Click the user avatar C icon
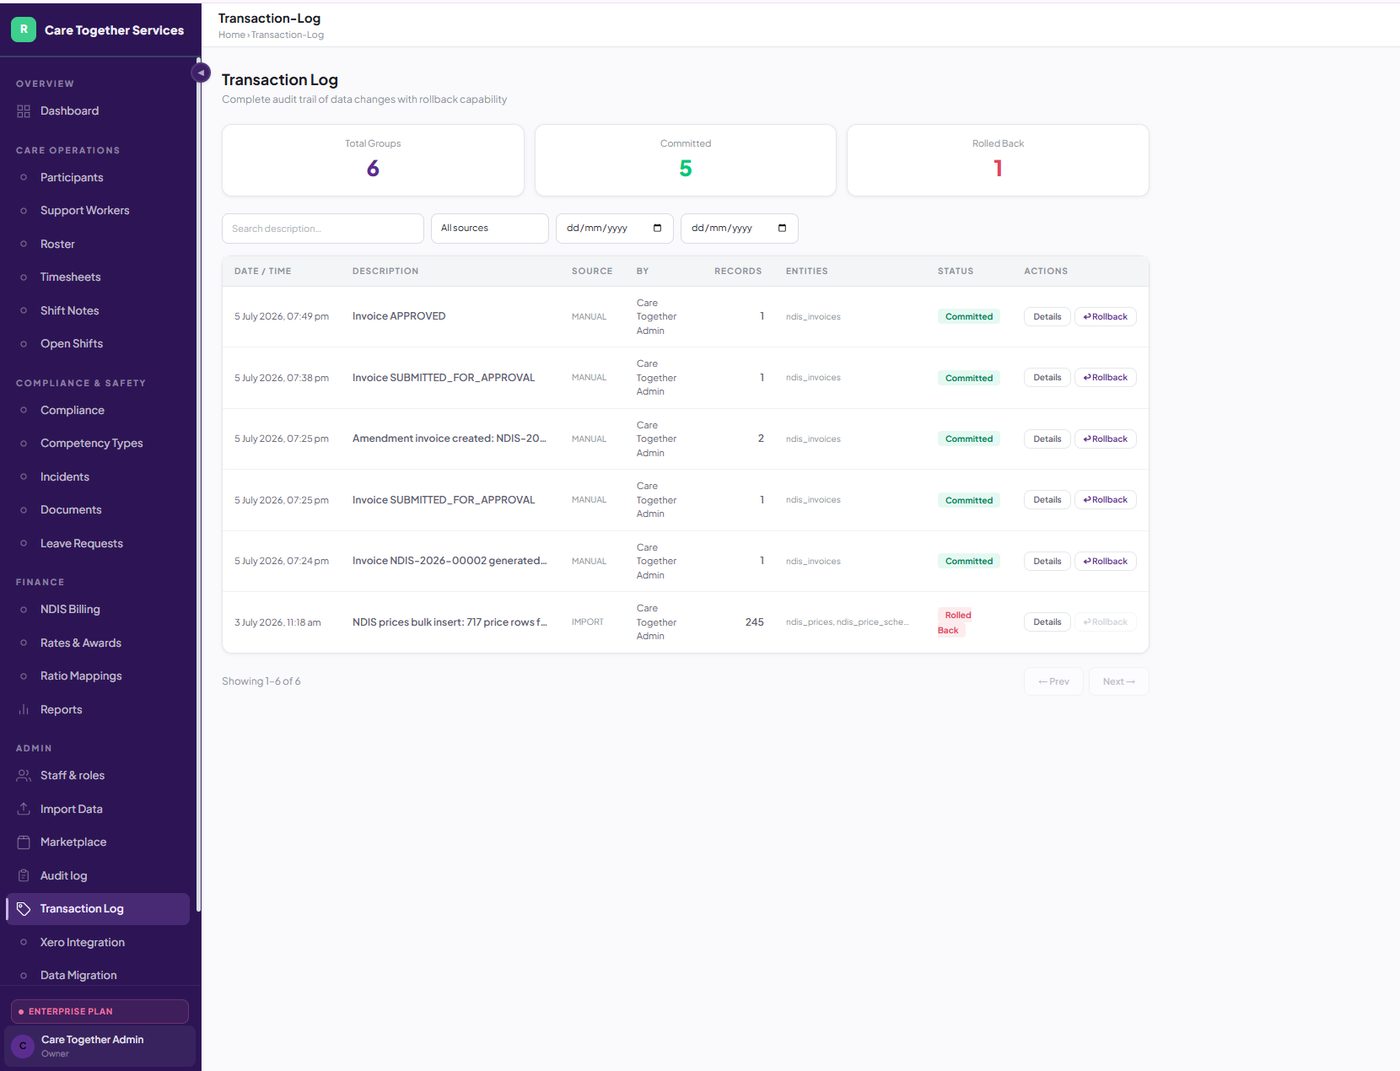Viewport: 1400px width, 1071px height. (x=23, y=1046)
